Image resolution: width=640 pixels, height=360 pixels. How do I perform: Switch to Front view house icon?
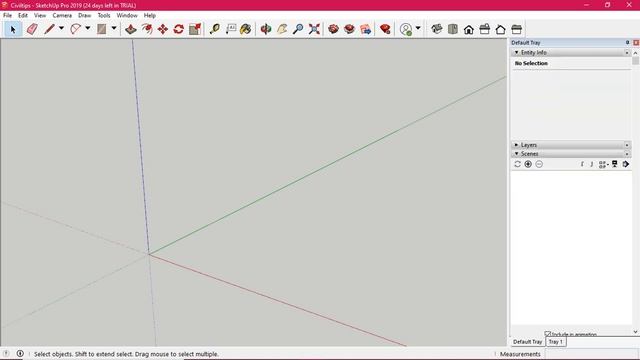pyautogui.click(x=469, y=29)
